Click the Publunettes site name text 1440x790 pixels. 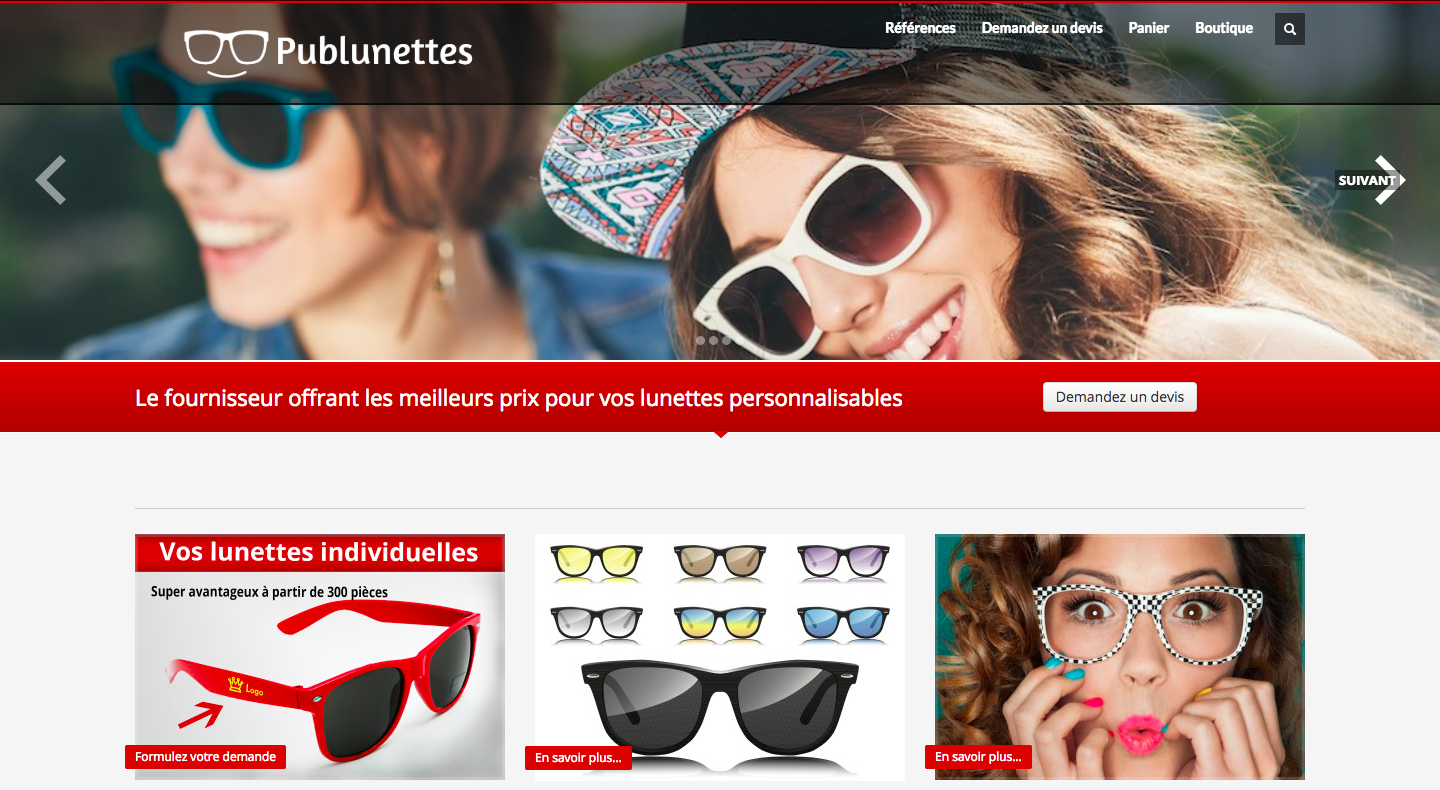374,51
